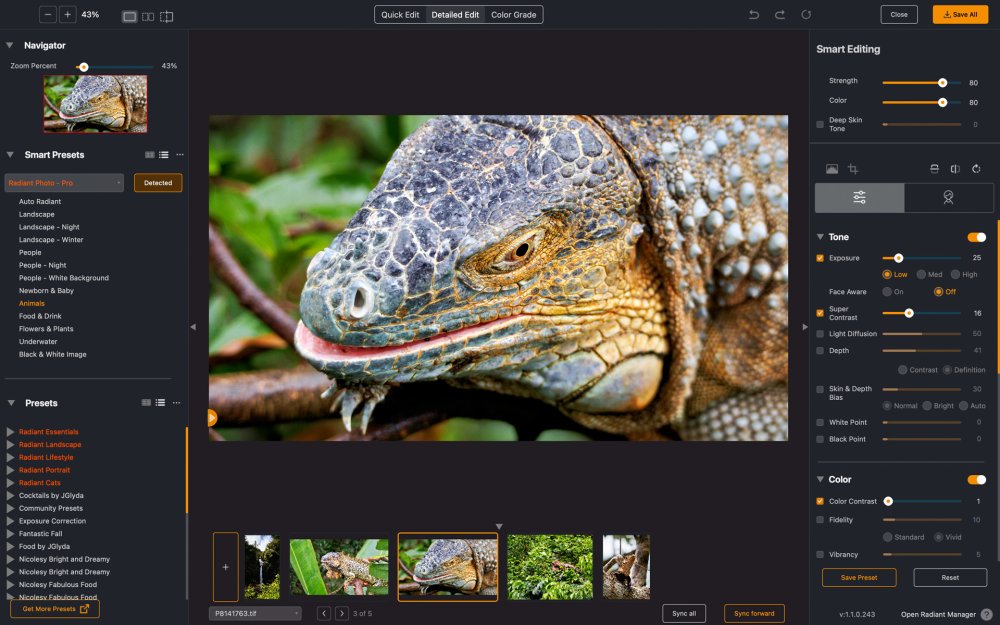Enable the Deep Skin Tone checkbox

pos(820,124)
